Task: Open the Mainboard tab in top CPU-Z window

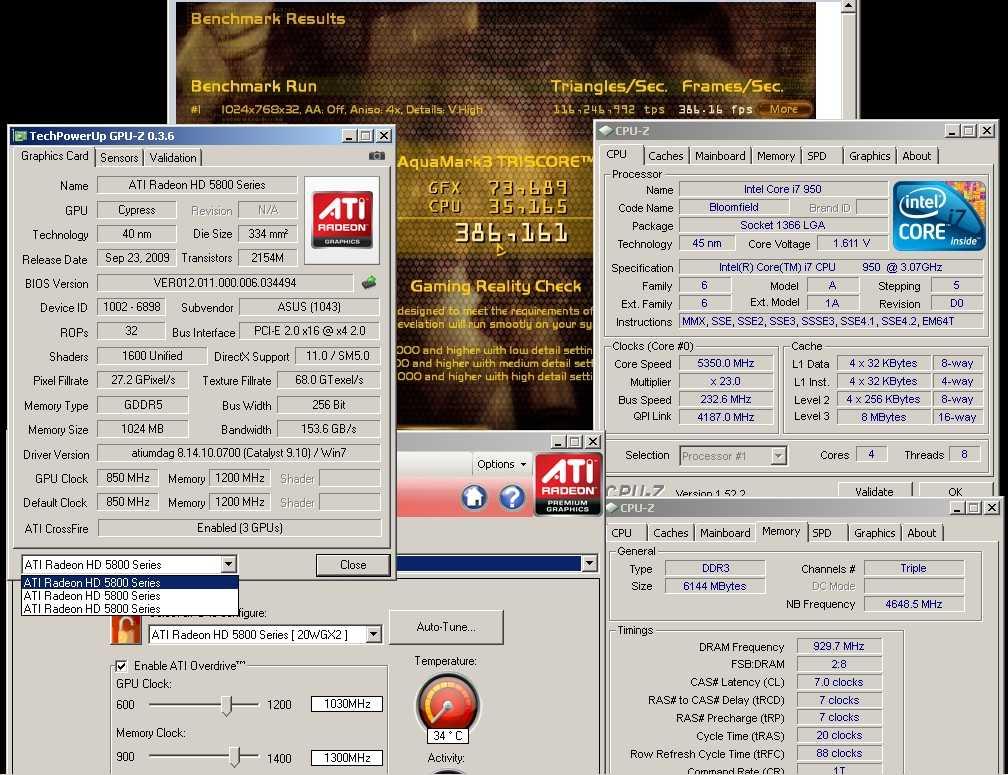Action: (720, 156)
